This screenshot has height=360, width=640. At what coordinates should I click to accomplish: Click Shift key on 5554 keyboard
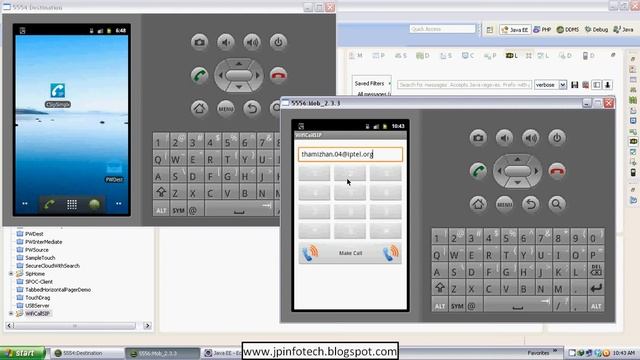[x=161, y=192]
